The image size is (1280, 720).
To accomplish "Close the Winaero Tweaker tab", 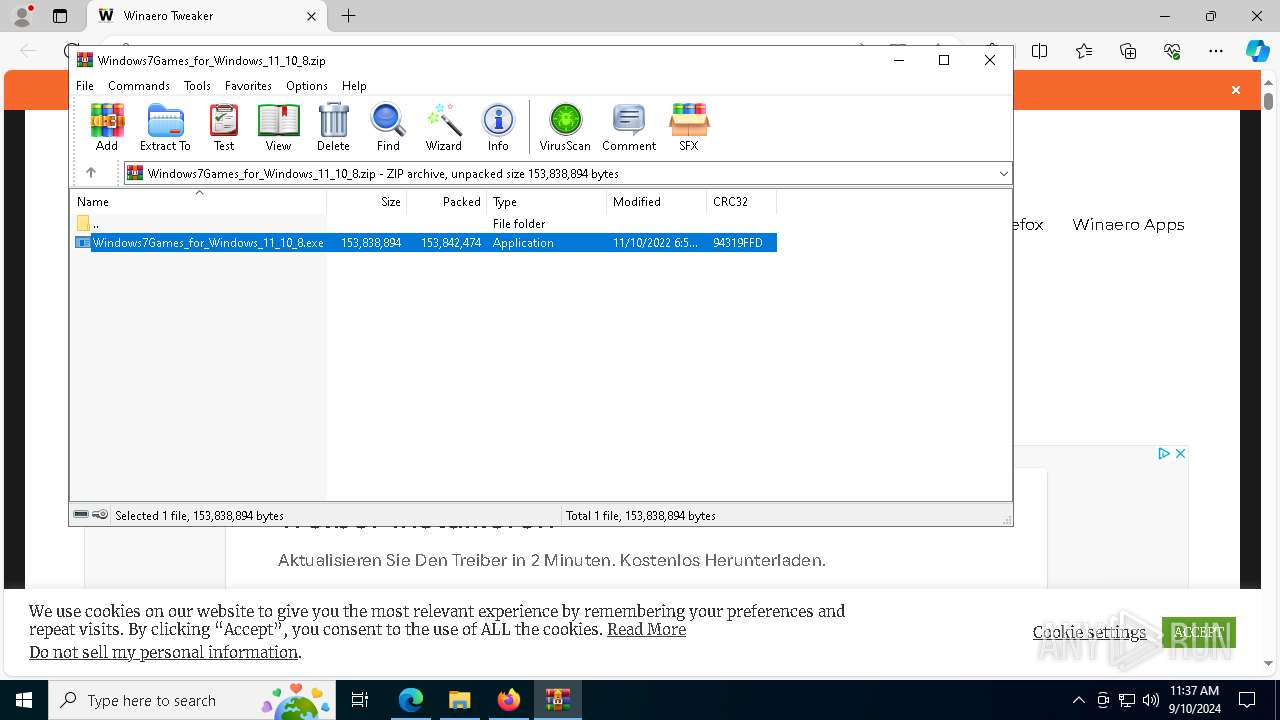I will tap(311, 16).
